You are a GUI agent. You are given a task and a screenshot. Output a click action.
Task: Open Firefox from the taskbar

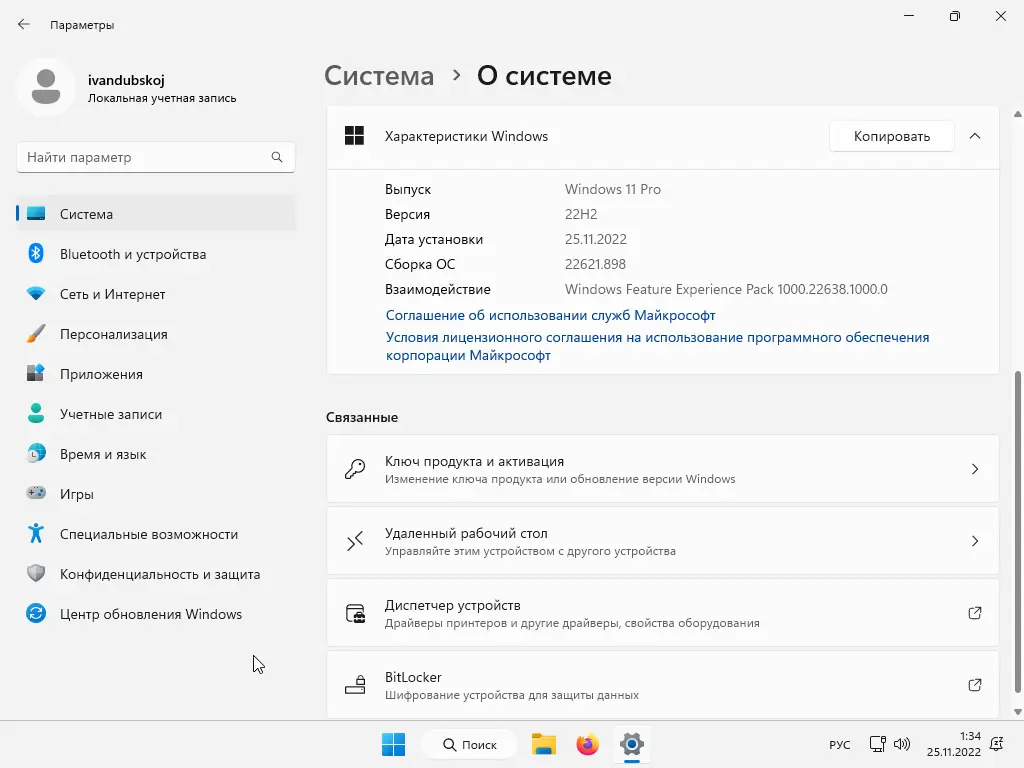tap(587, 744)
